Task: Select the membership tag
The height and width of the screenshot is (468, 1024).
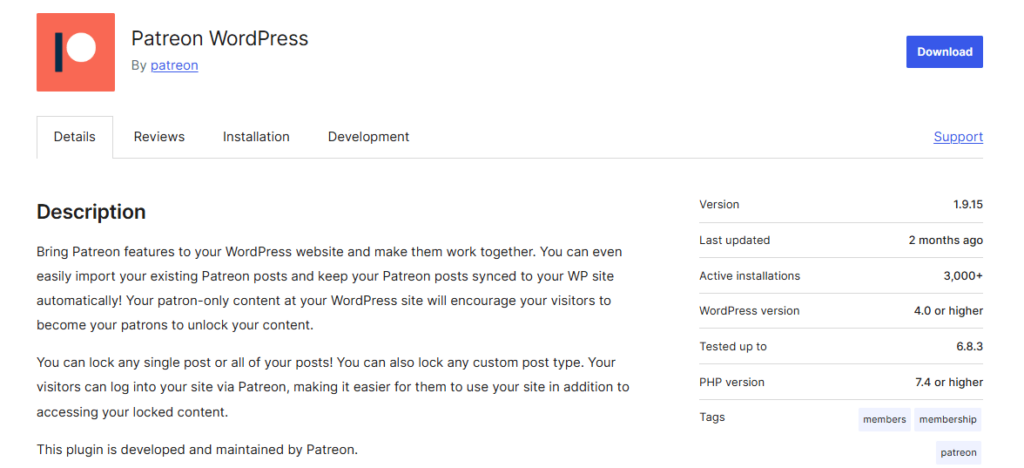Action: coord(947,420)
